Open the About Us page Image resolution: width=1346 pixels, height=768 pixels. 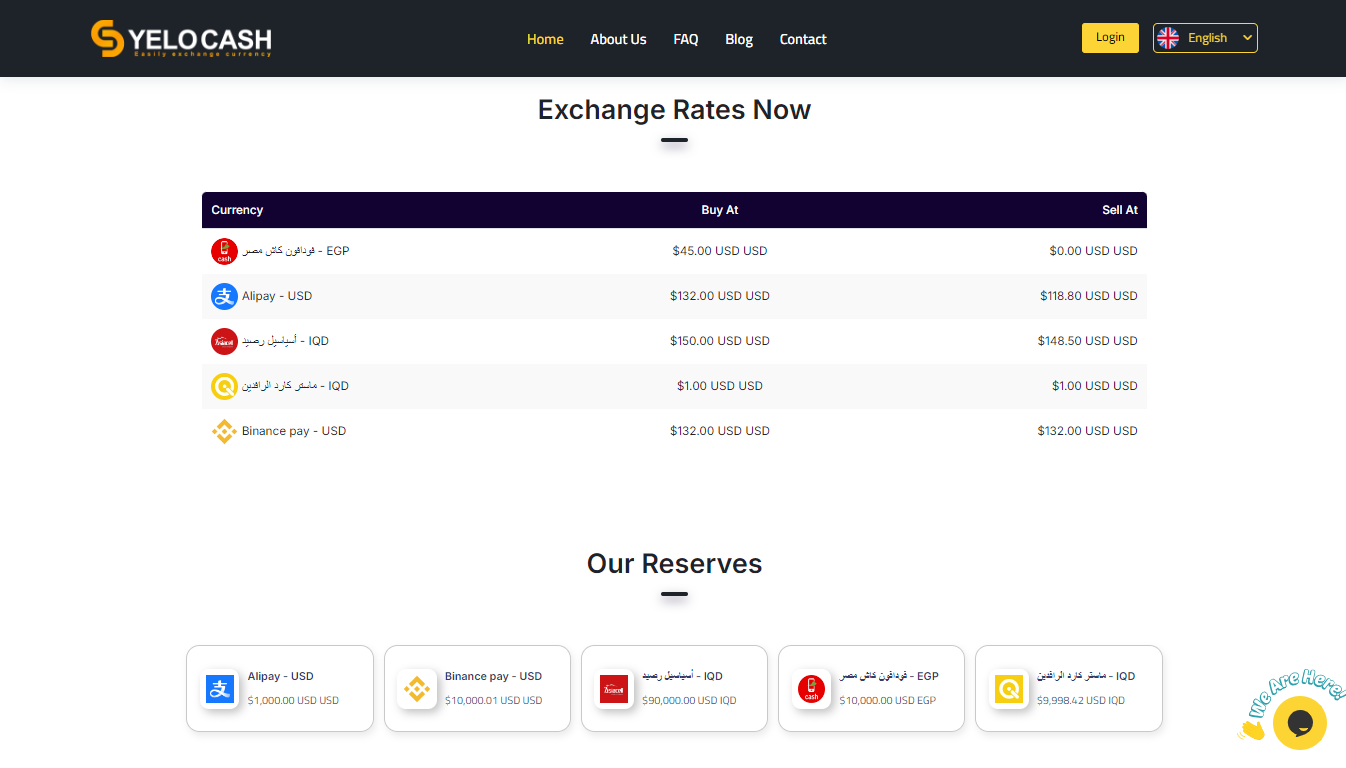618,39
